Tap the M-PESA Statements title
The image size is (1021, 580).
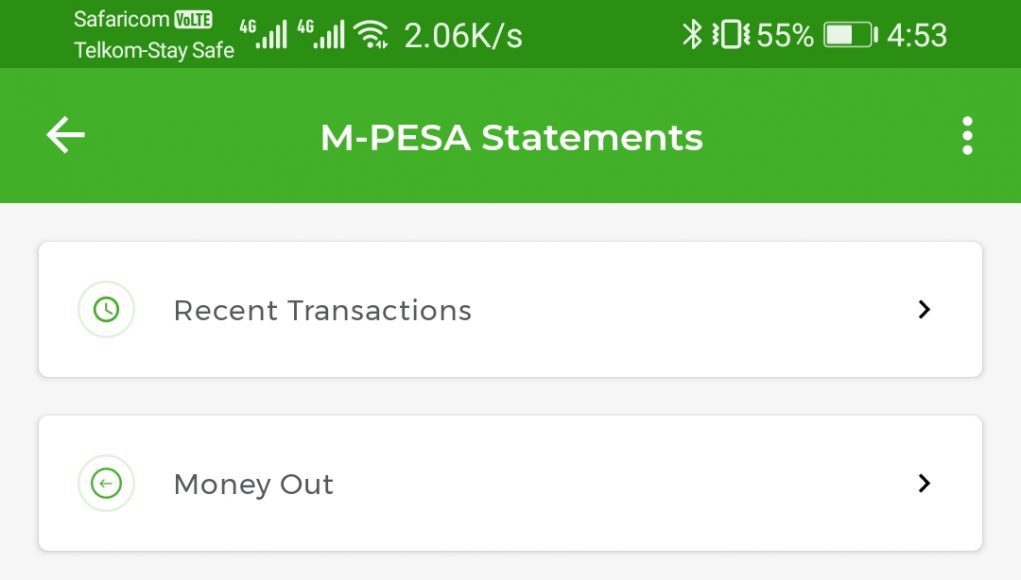[x=512, y=137]
